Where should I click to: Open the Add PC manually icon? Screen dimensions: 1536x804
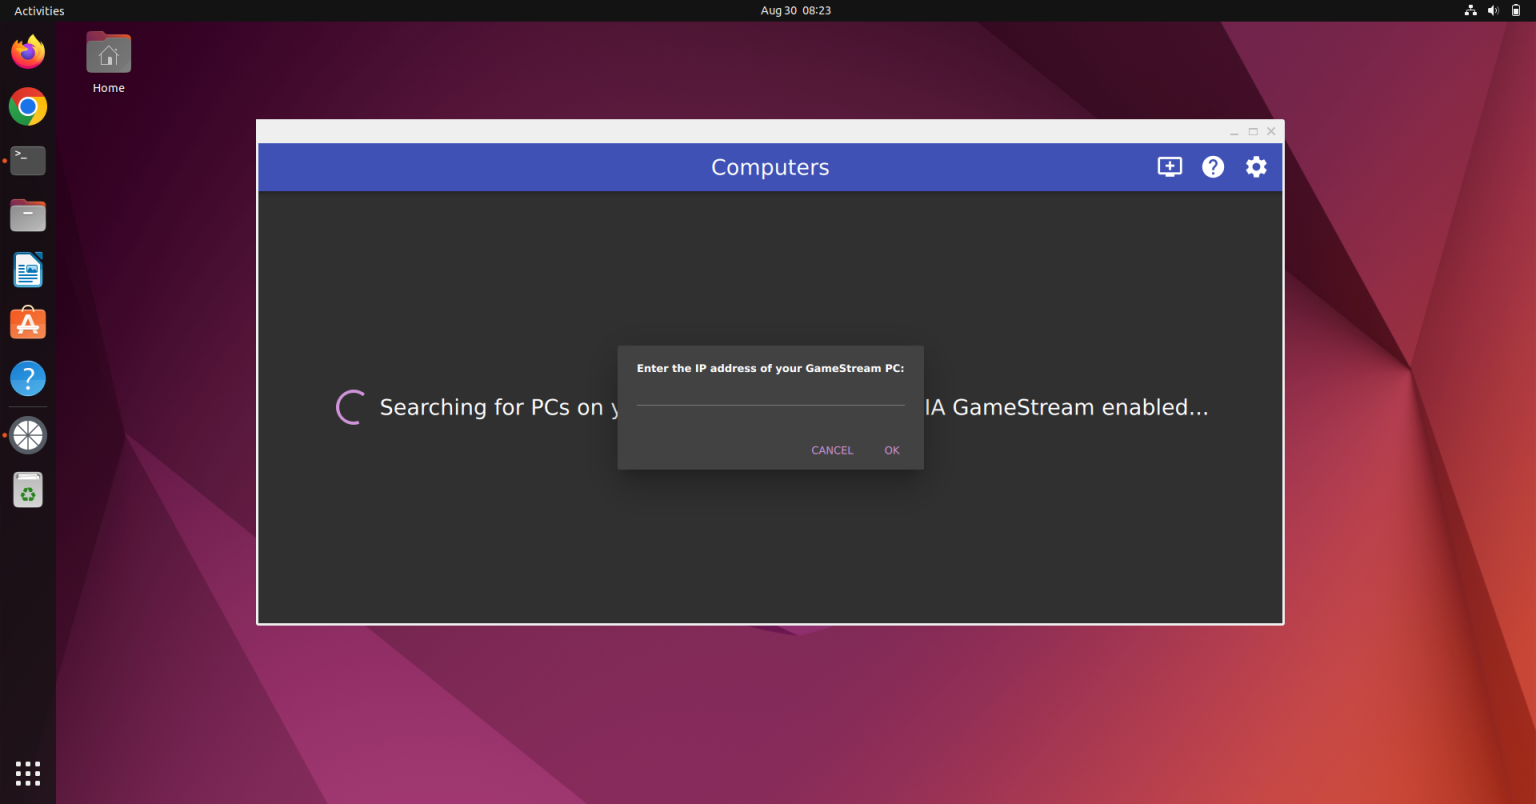(x=1169, y=167)
